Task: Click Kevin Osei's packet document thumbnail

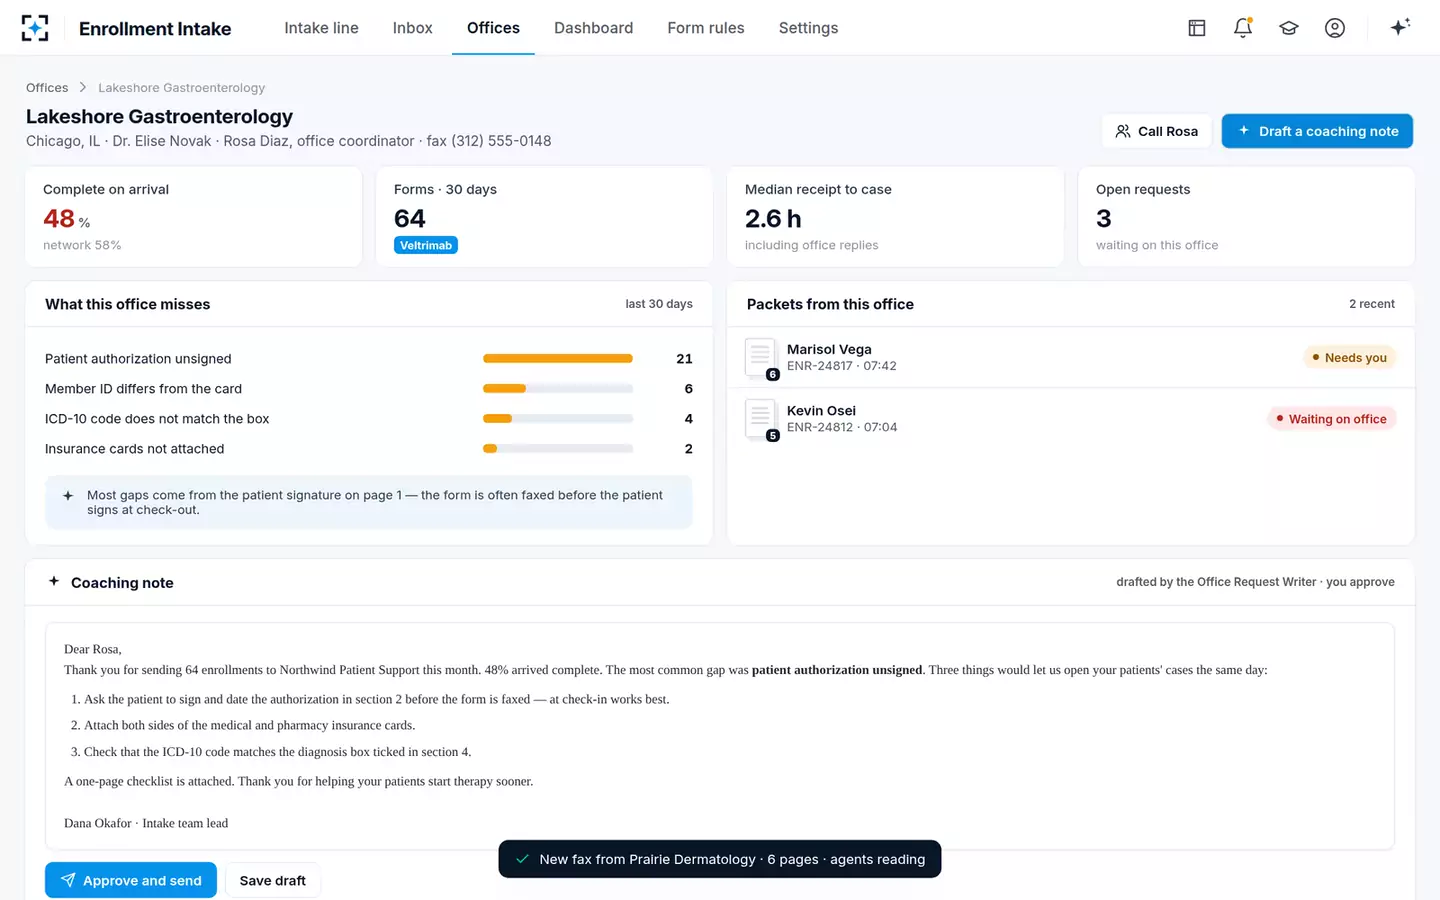Action: click(760, 419)
